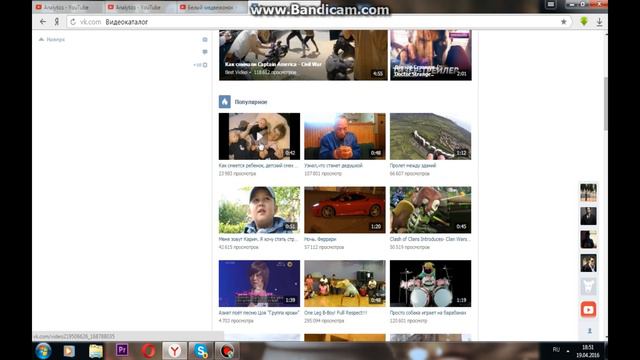Click the 107 801 просмотр view count
This screenshot has height=360, width=640.
[323, 173]
